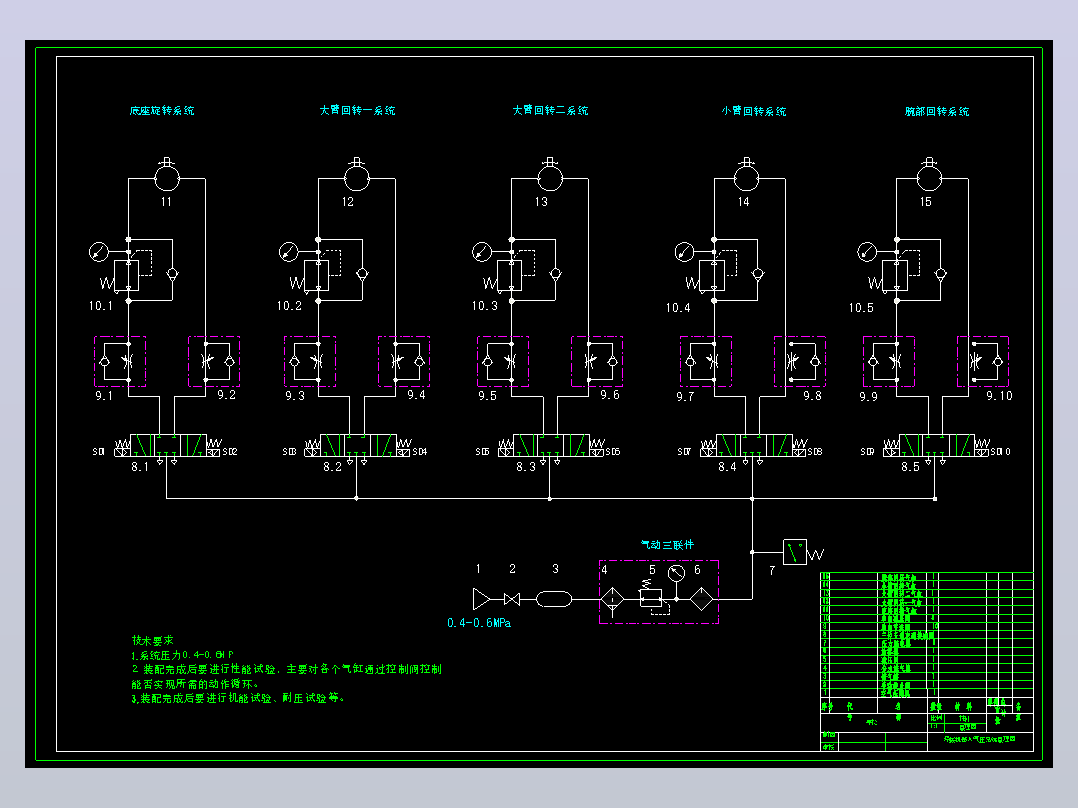Click the rotary motor symbol numbered 15
The width and height of the screenshot is (1078, 808).
929,177
